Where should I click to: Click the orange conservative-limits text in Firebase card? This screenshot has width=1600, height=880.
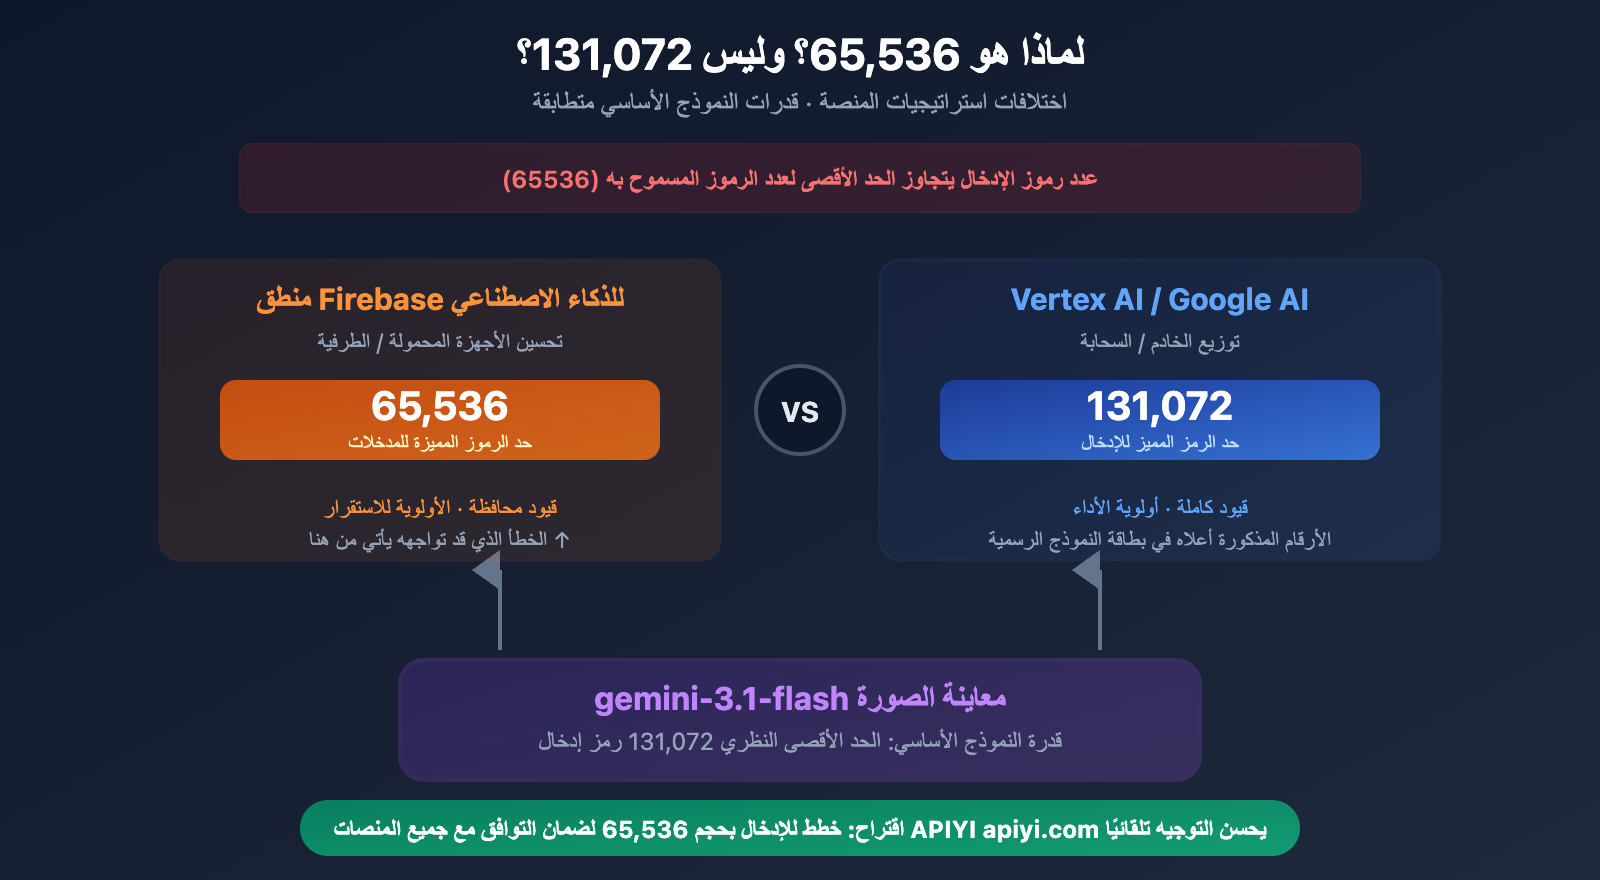click(x=440, y=507)
